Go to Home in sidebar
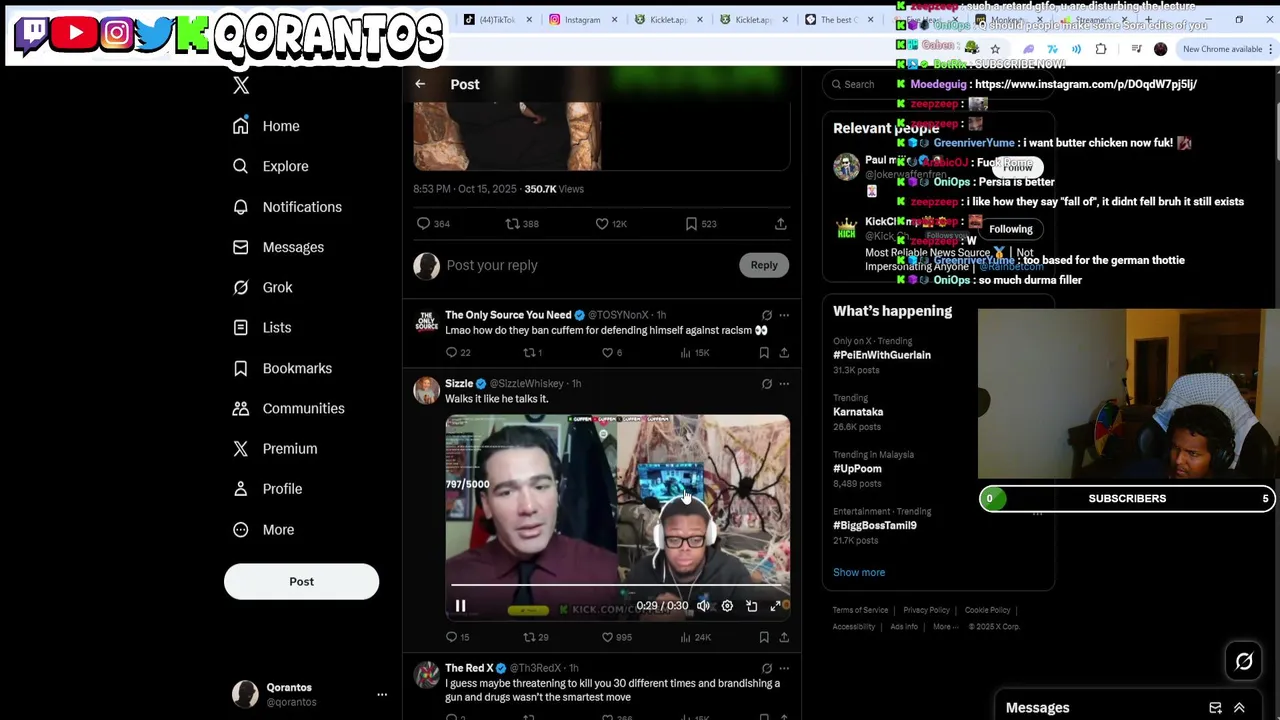Viewport: 1280px width, 720px height. [266, 126]
